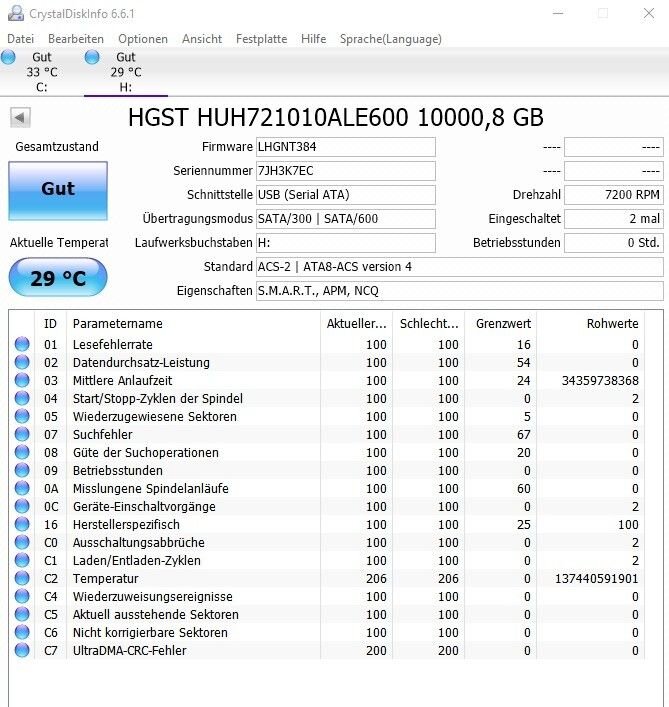Click status orb for Aktuell ausstehende Sektoren
The height and width of the screenshot is (707, 669).
[22, 615]
